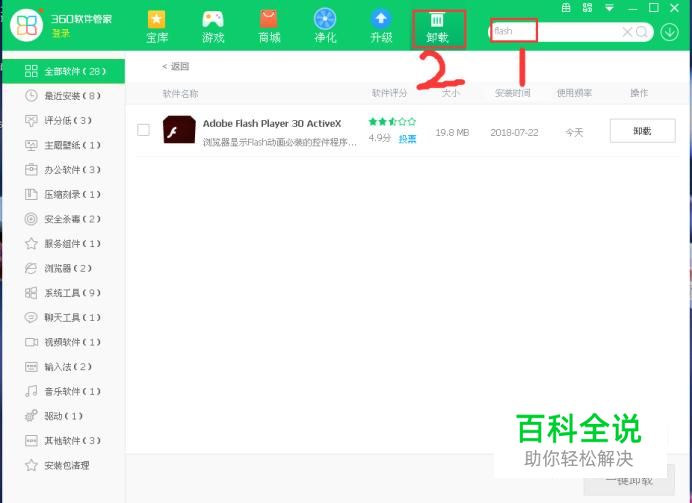Open the 商城 store tab
This screenshot has height=503, width=692.
click(x=269, y=27)
